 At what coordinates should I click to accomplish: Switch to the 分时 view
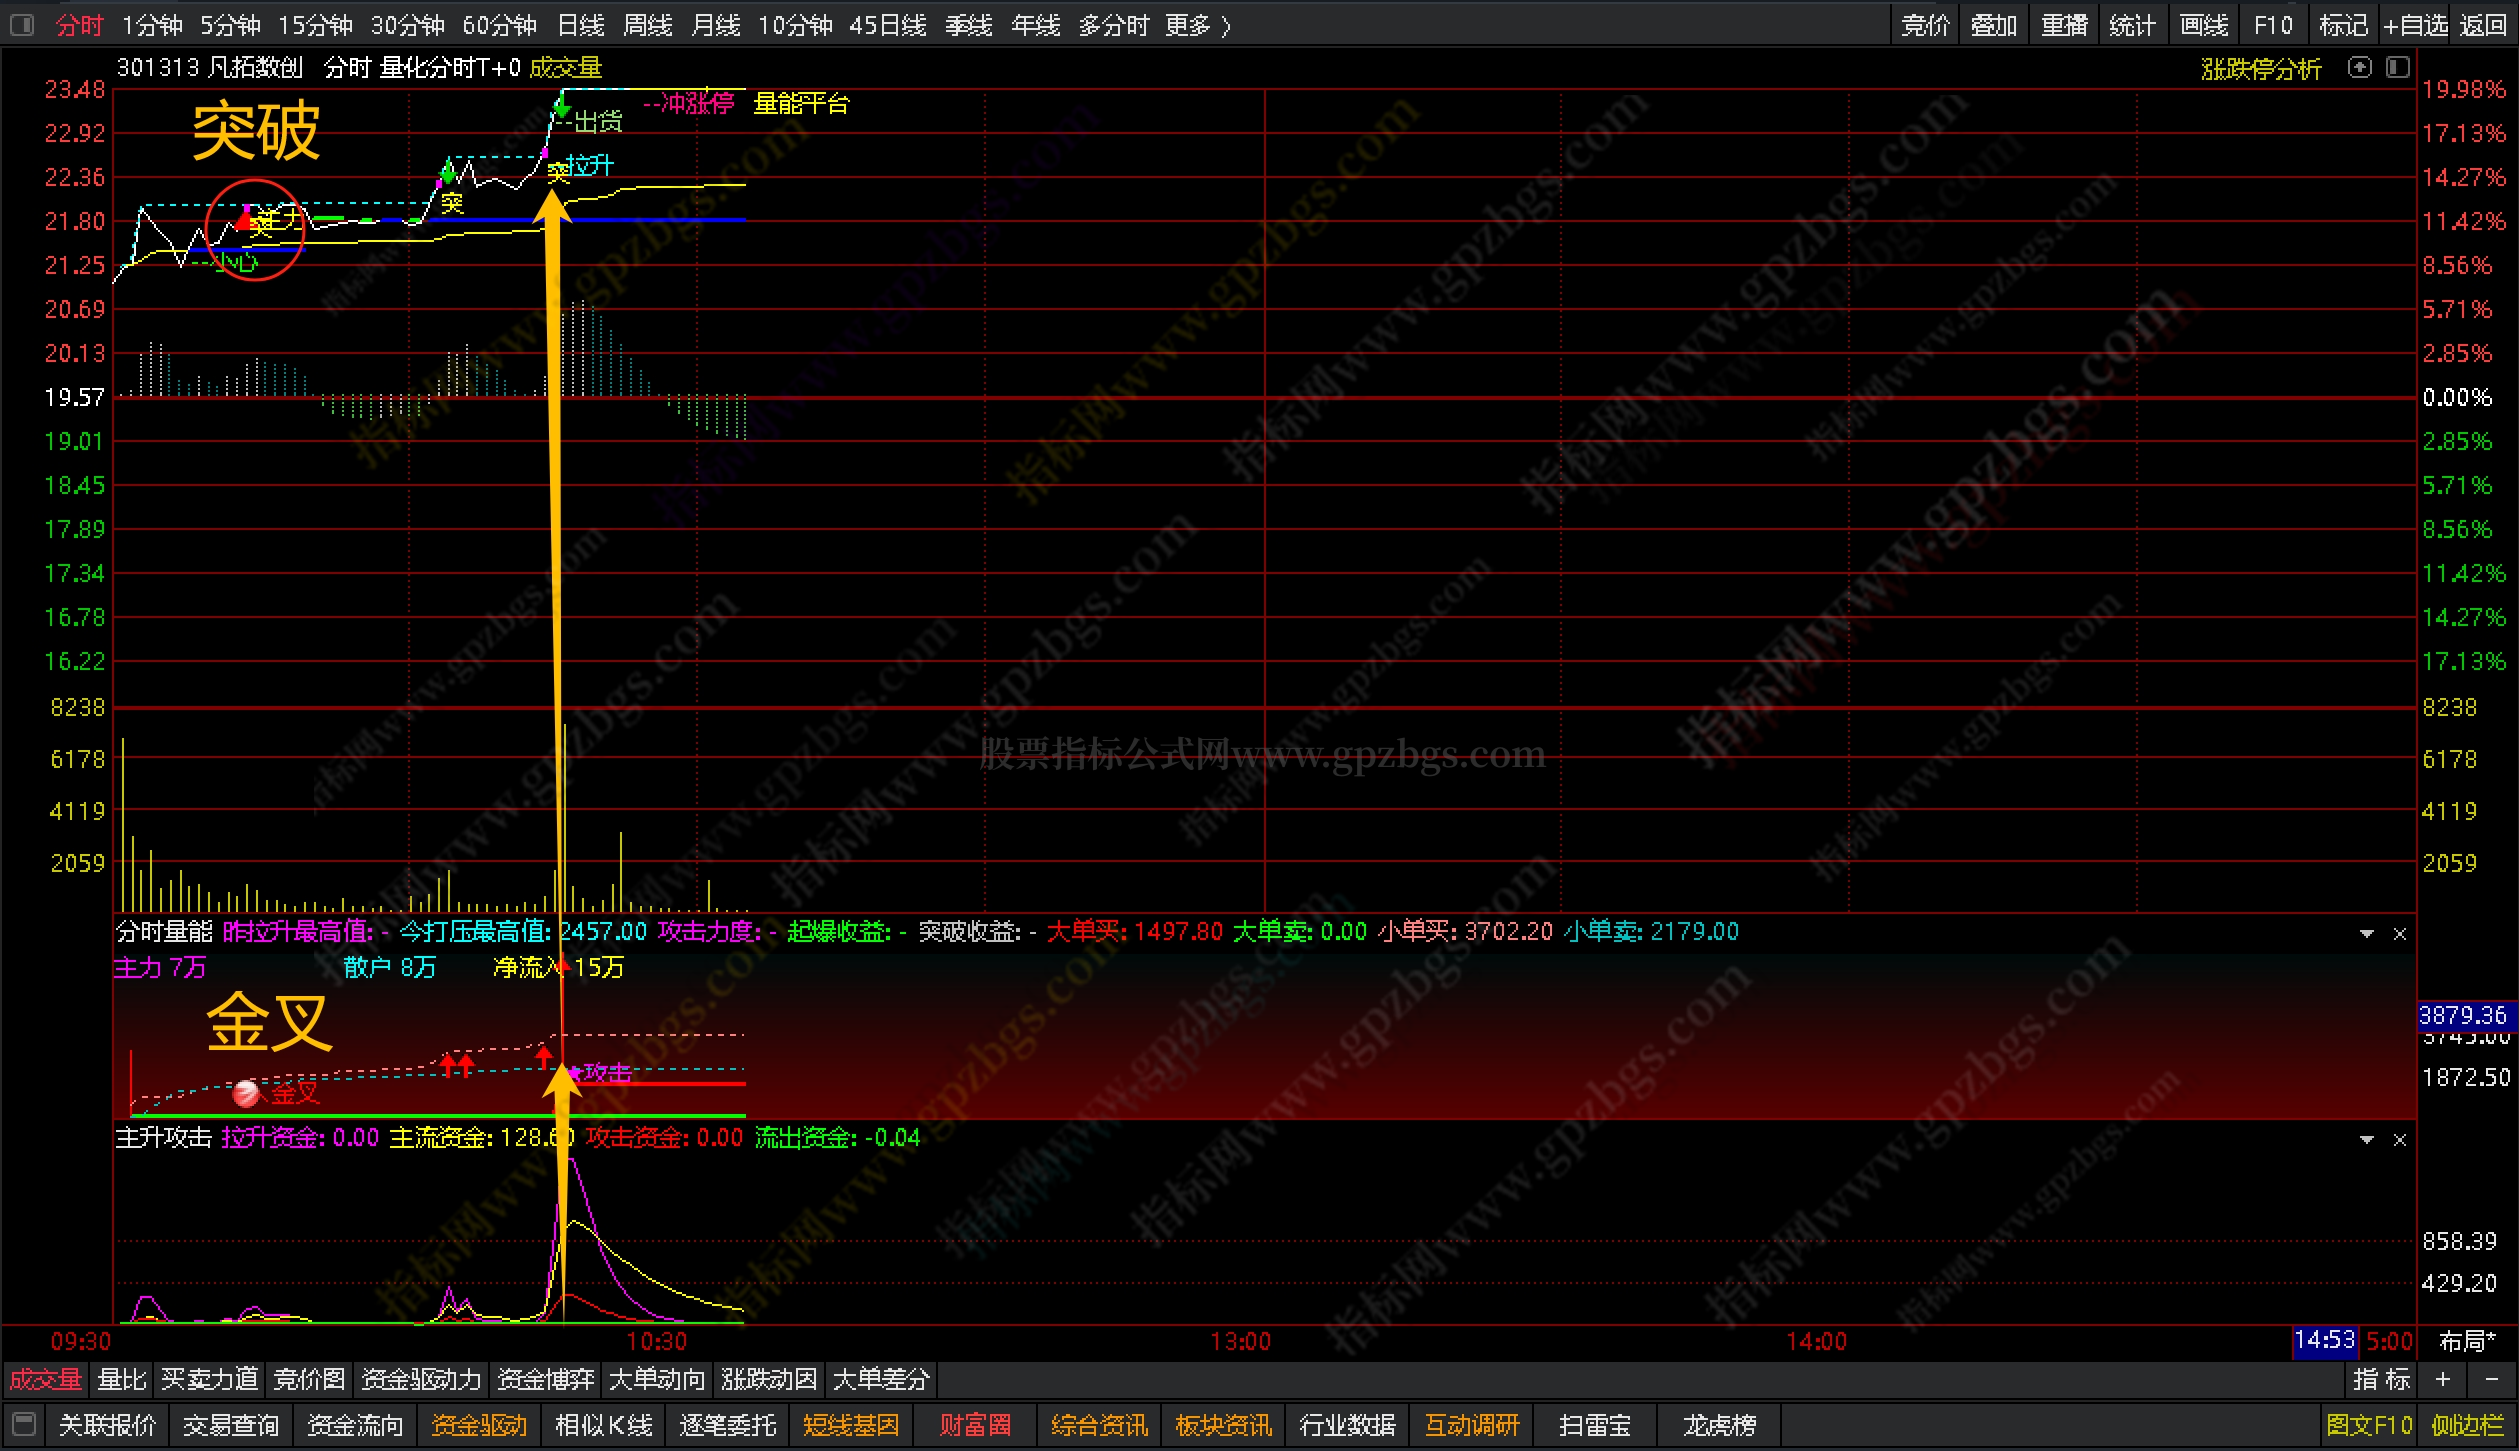[80, 25]
